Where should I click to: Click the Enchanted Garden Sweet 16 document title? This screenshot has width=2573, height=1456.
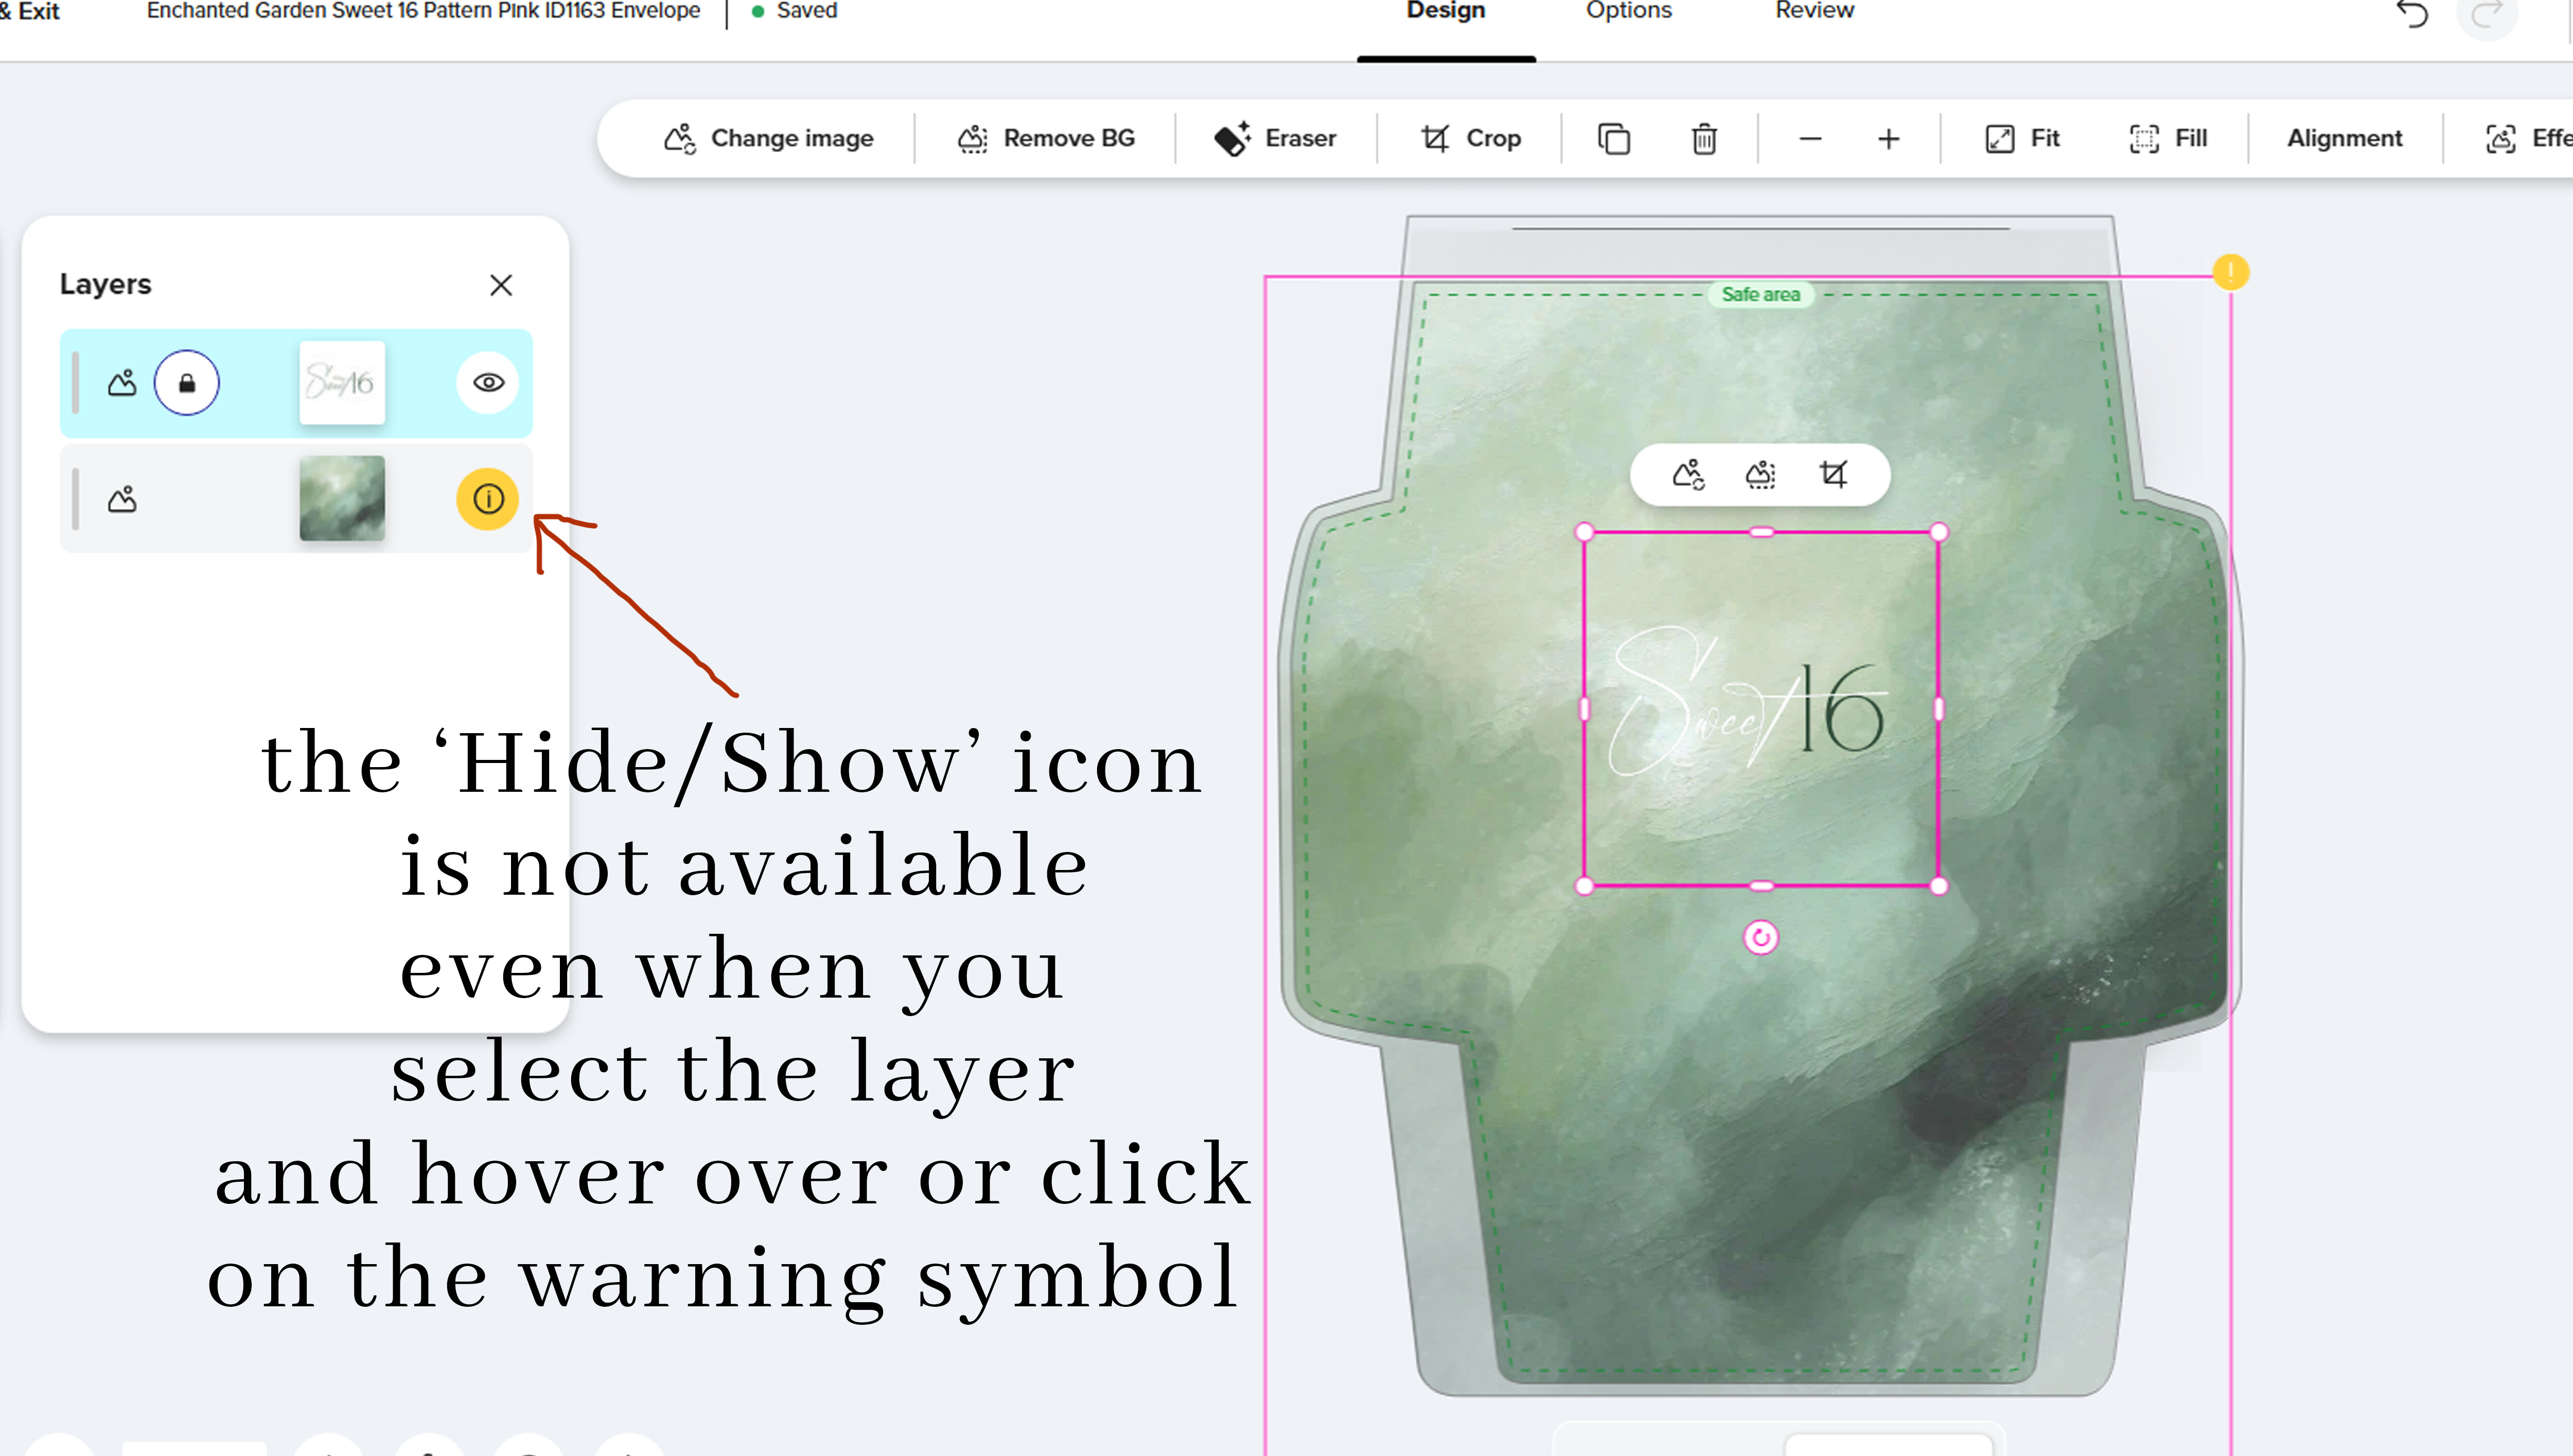click(423, 11)
